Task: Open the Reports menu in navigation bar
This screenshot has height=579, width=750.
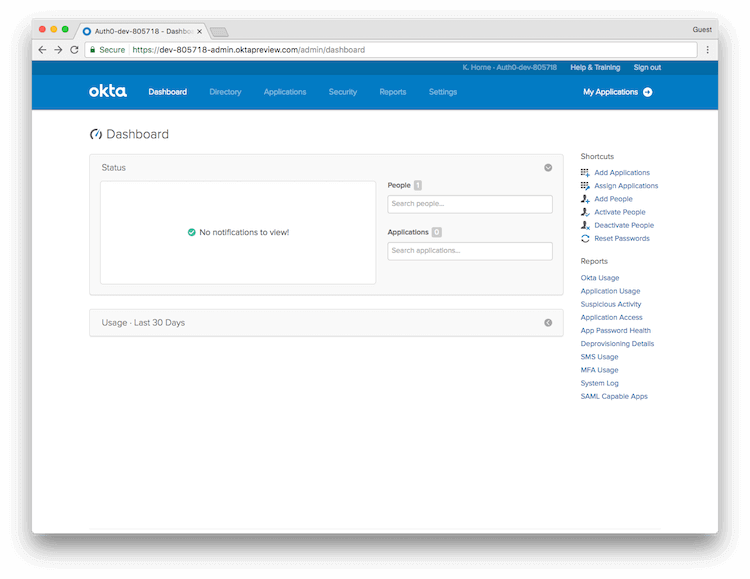Action: click(x=392, y=92)
